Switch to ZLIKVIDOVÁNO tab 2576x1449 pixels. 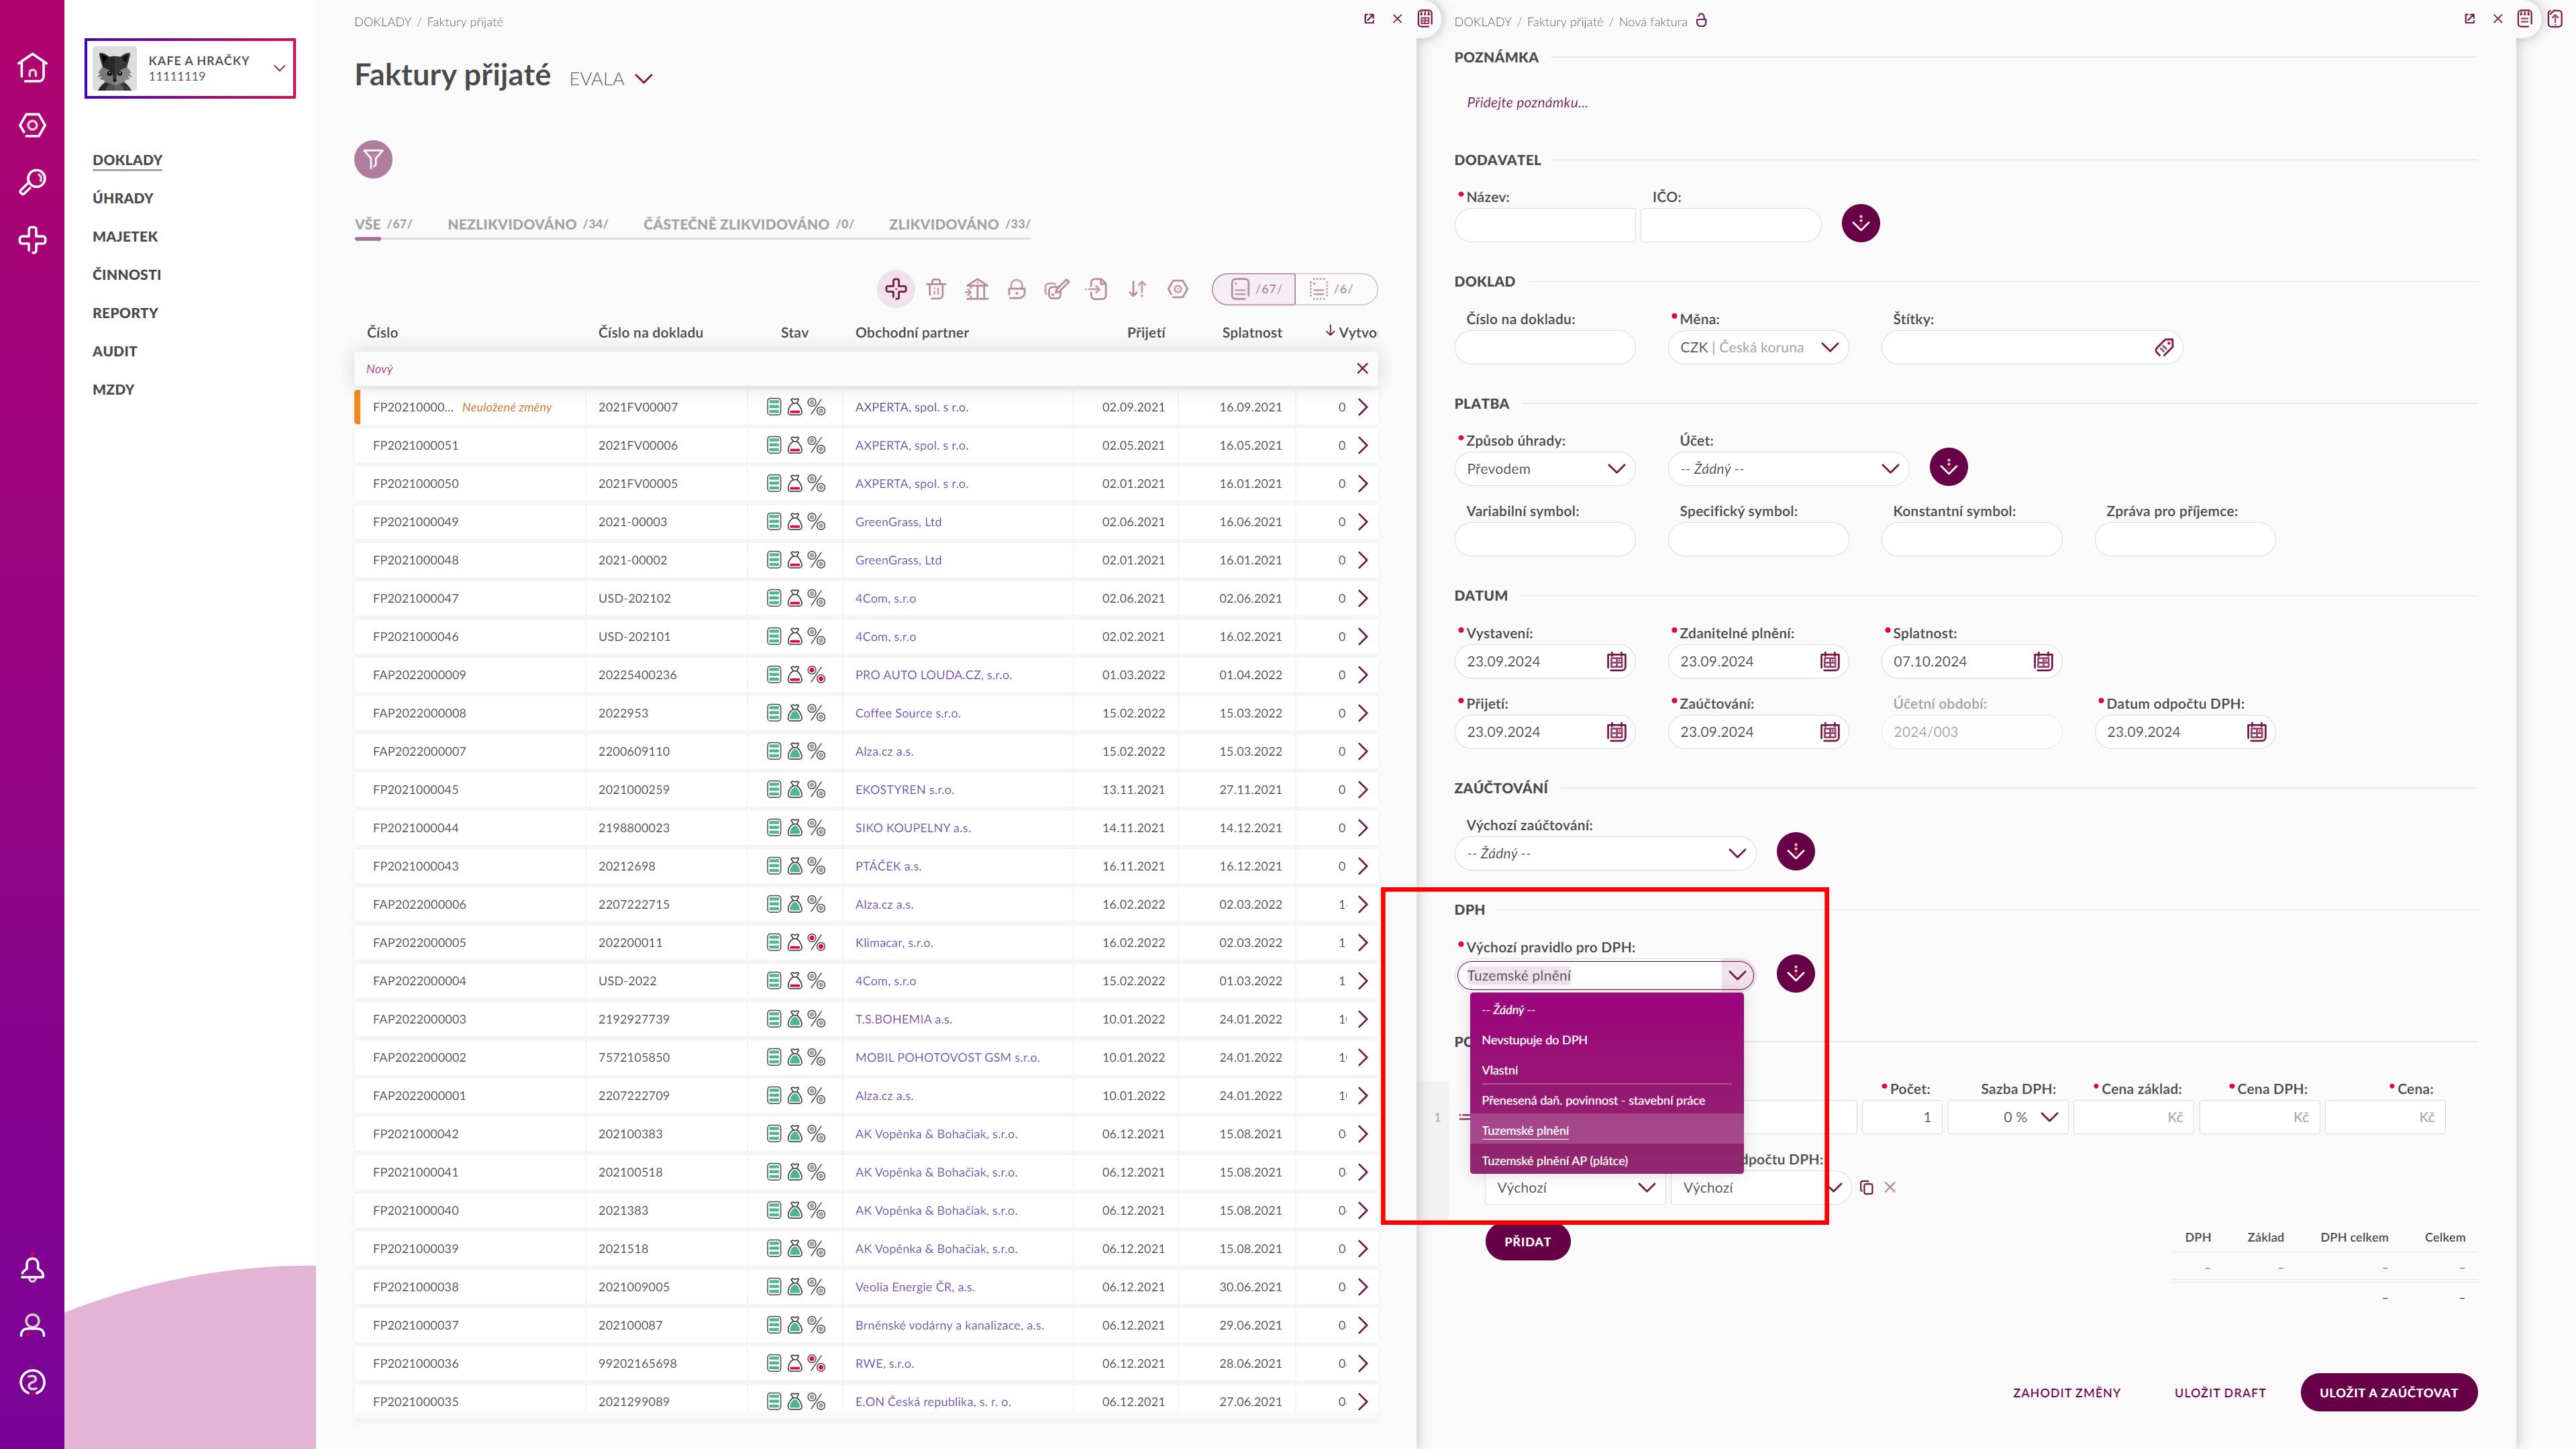pyautogui.click(x=959, y=224)
